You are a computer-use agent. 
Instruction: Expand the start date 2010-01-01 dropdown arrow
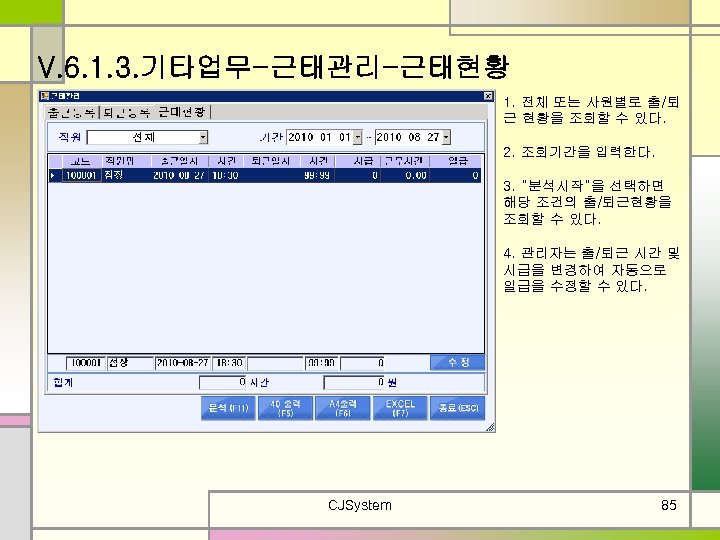[x=357, y=137]
